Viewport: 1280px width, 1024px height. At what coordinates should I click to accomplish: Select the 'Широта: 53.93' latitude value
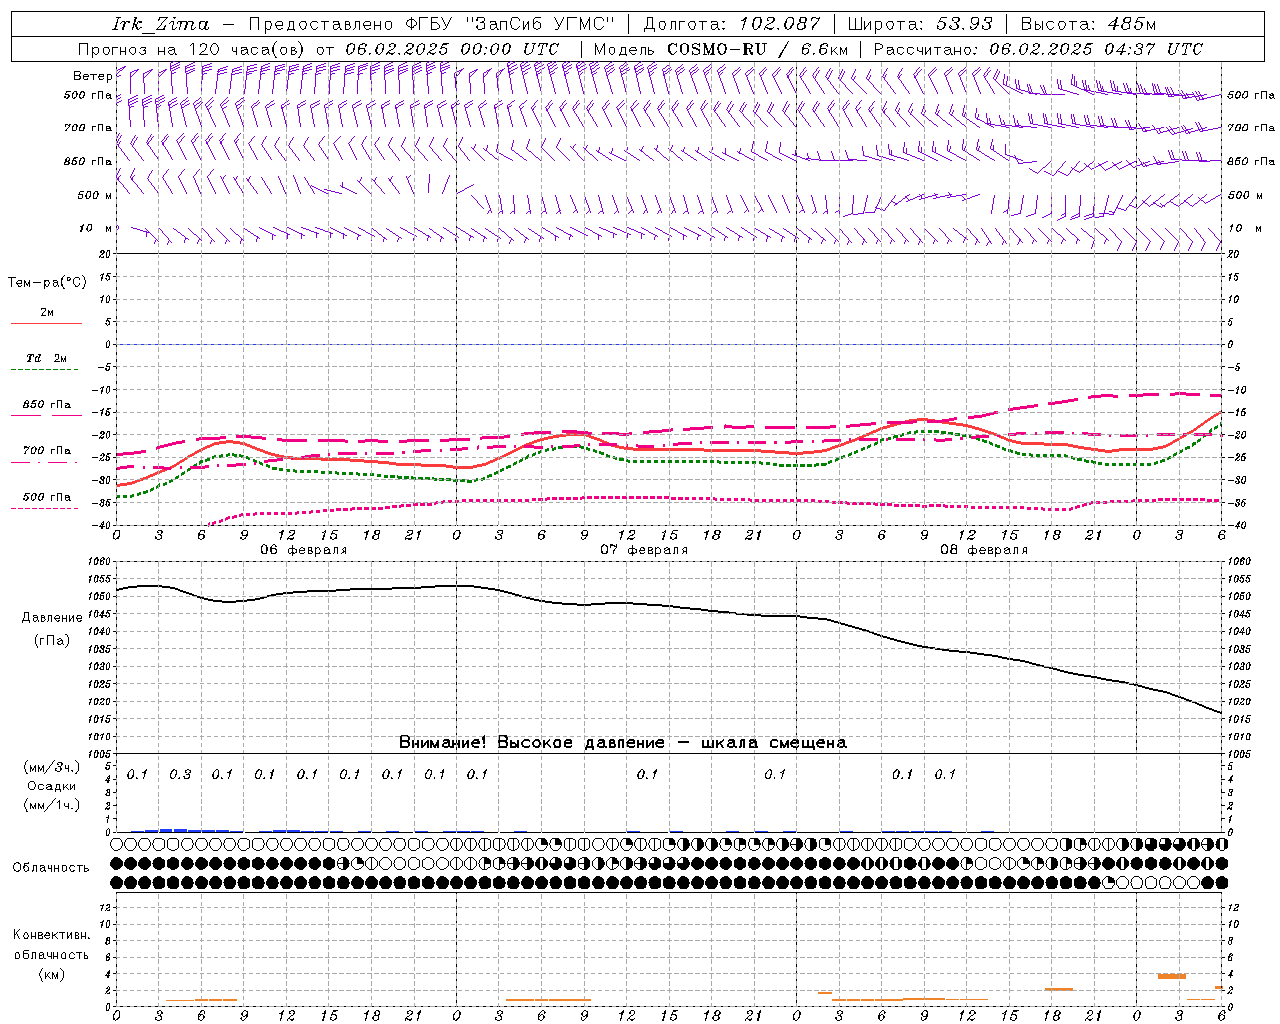tap(920, 24)
